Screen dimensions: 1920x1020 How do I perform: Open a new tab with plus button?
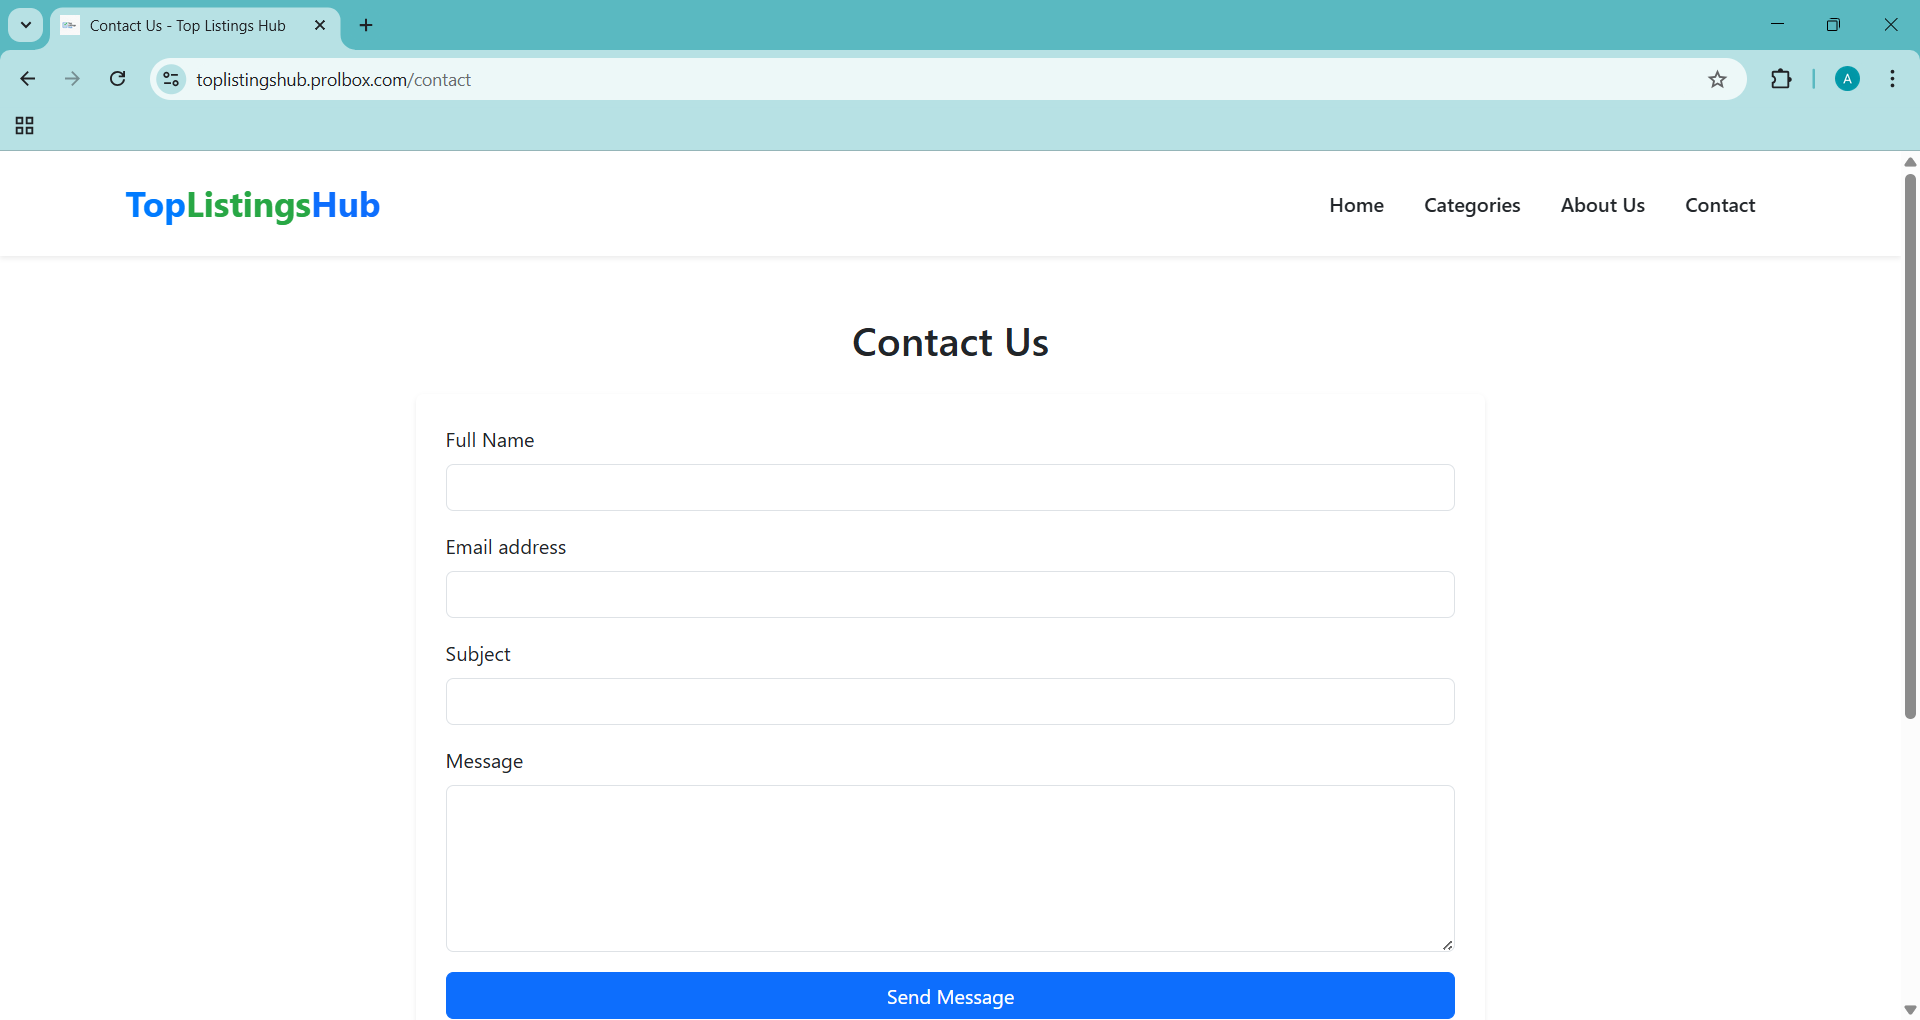coord(366,25)
